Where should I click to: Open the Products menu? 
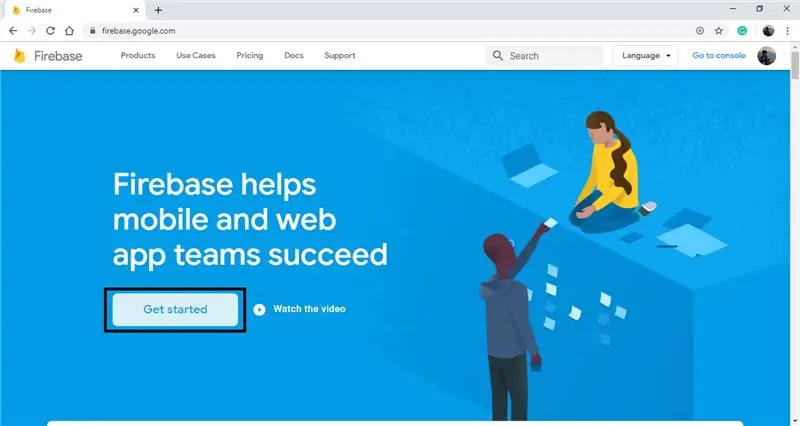coord(138,55)
